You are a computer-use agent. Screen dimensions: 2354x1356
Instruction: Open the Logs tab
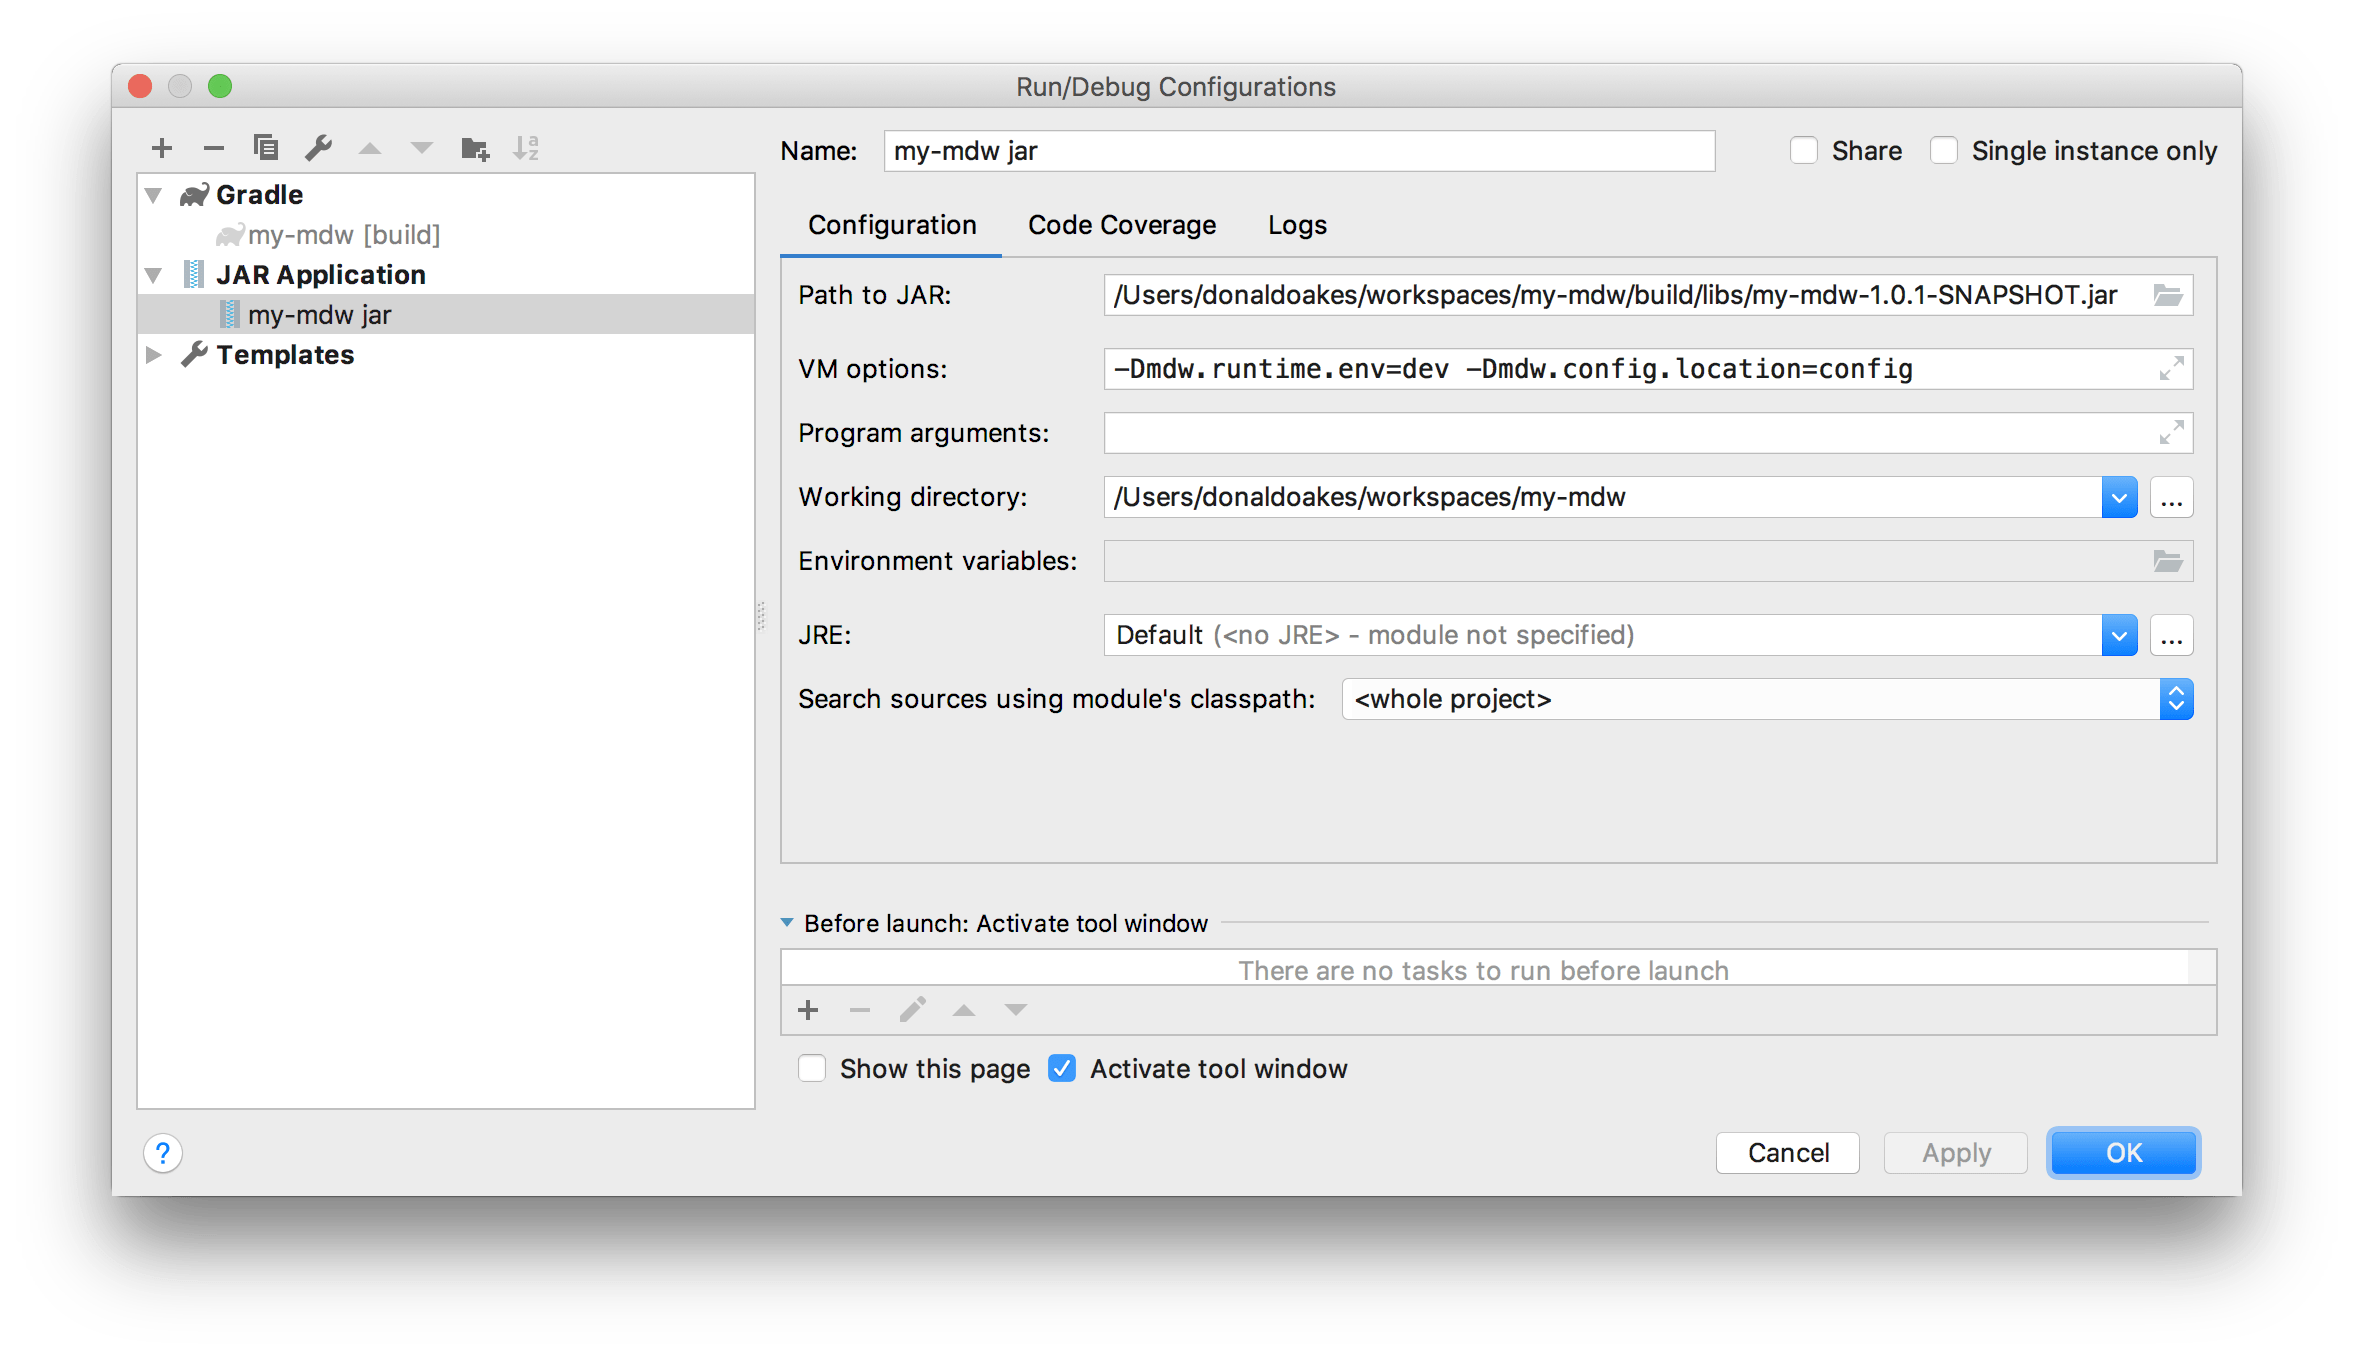pos(1297,225)
